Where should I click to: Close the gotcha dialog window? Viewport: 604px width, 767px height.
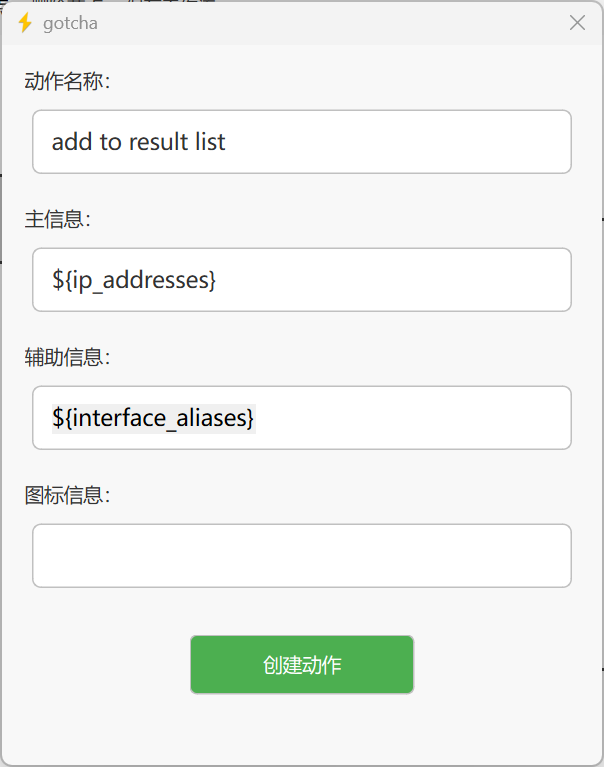(x=577, y=23)
